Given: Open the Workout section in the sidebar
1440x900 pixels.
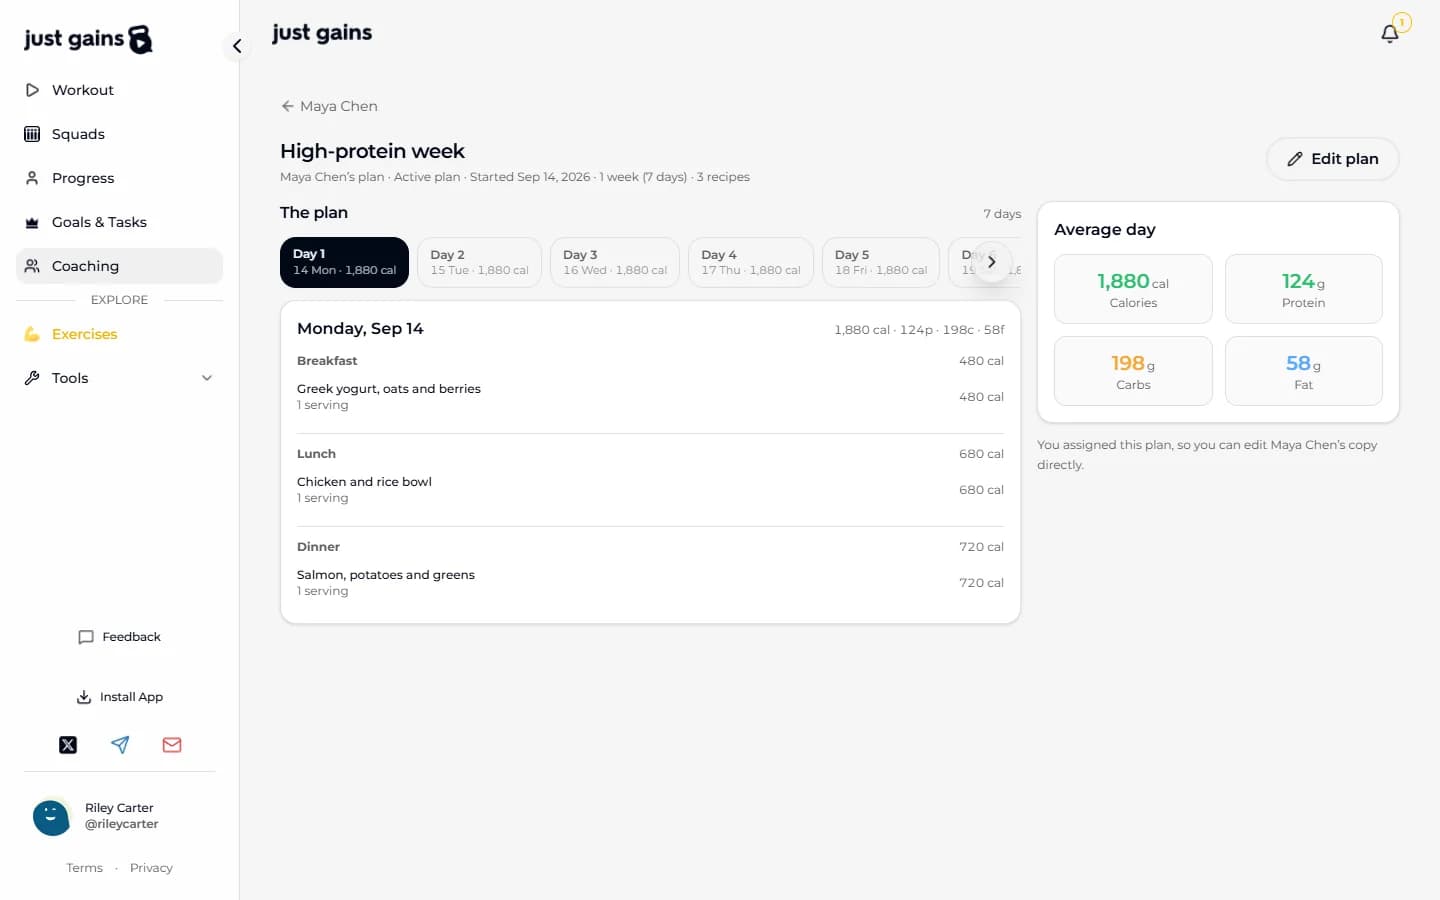Looking at the screenshot, I should 119,90.
